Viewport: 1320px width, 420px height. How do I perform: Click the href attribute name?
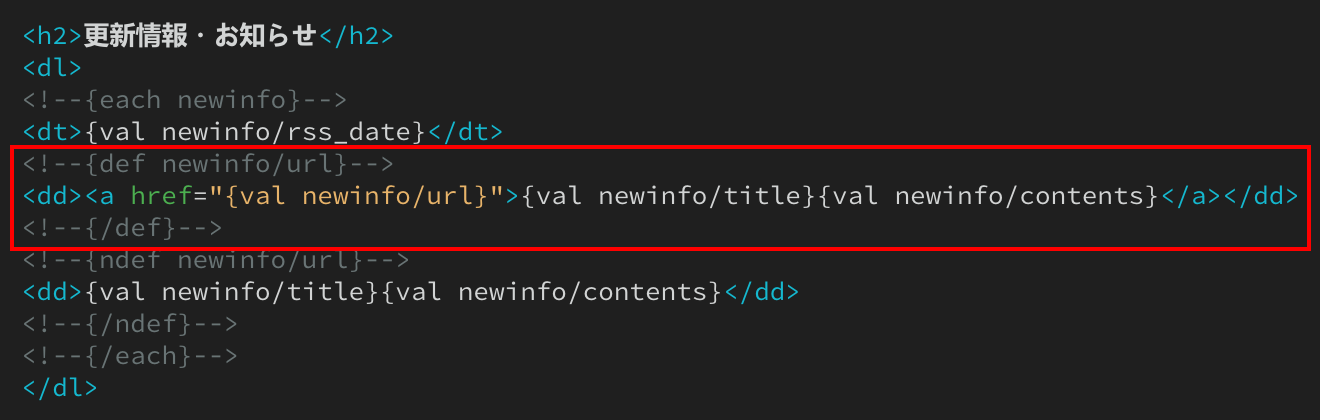click(x=162, y=196)
